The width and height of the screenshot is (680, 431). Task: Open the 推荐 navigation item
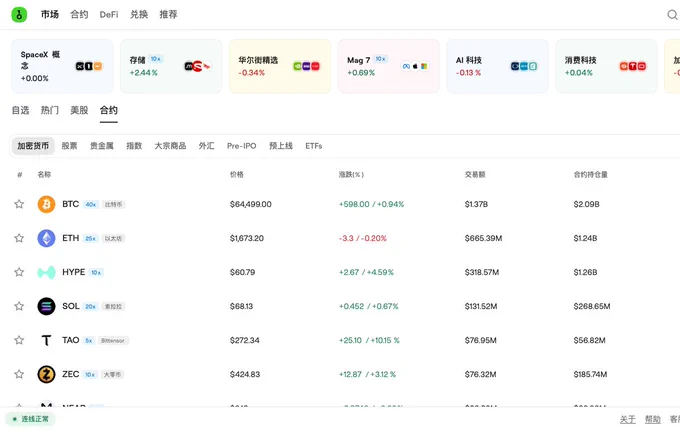(168, 15)
